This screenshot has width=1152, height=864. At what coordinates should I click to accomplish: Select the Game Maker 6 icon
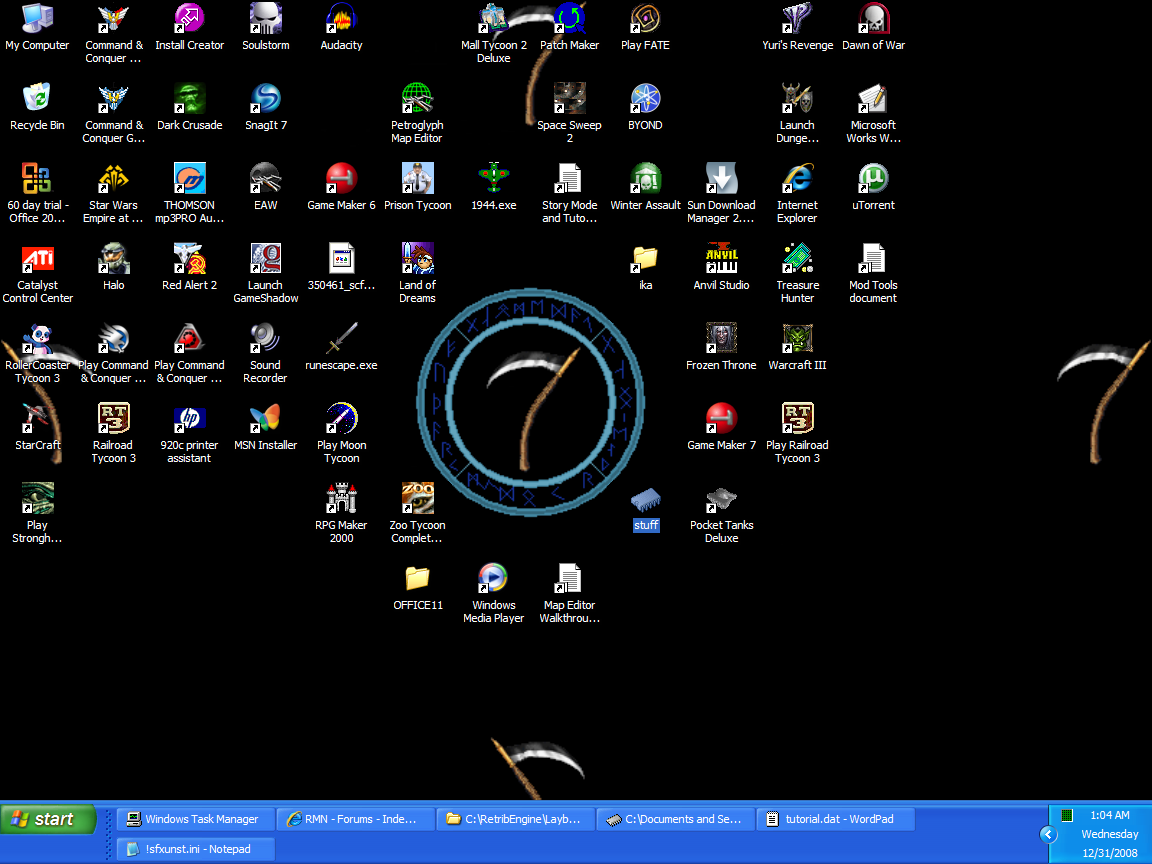[341, 180]
